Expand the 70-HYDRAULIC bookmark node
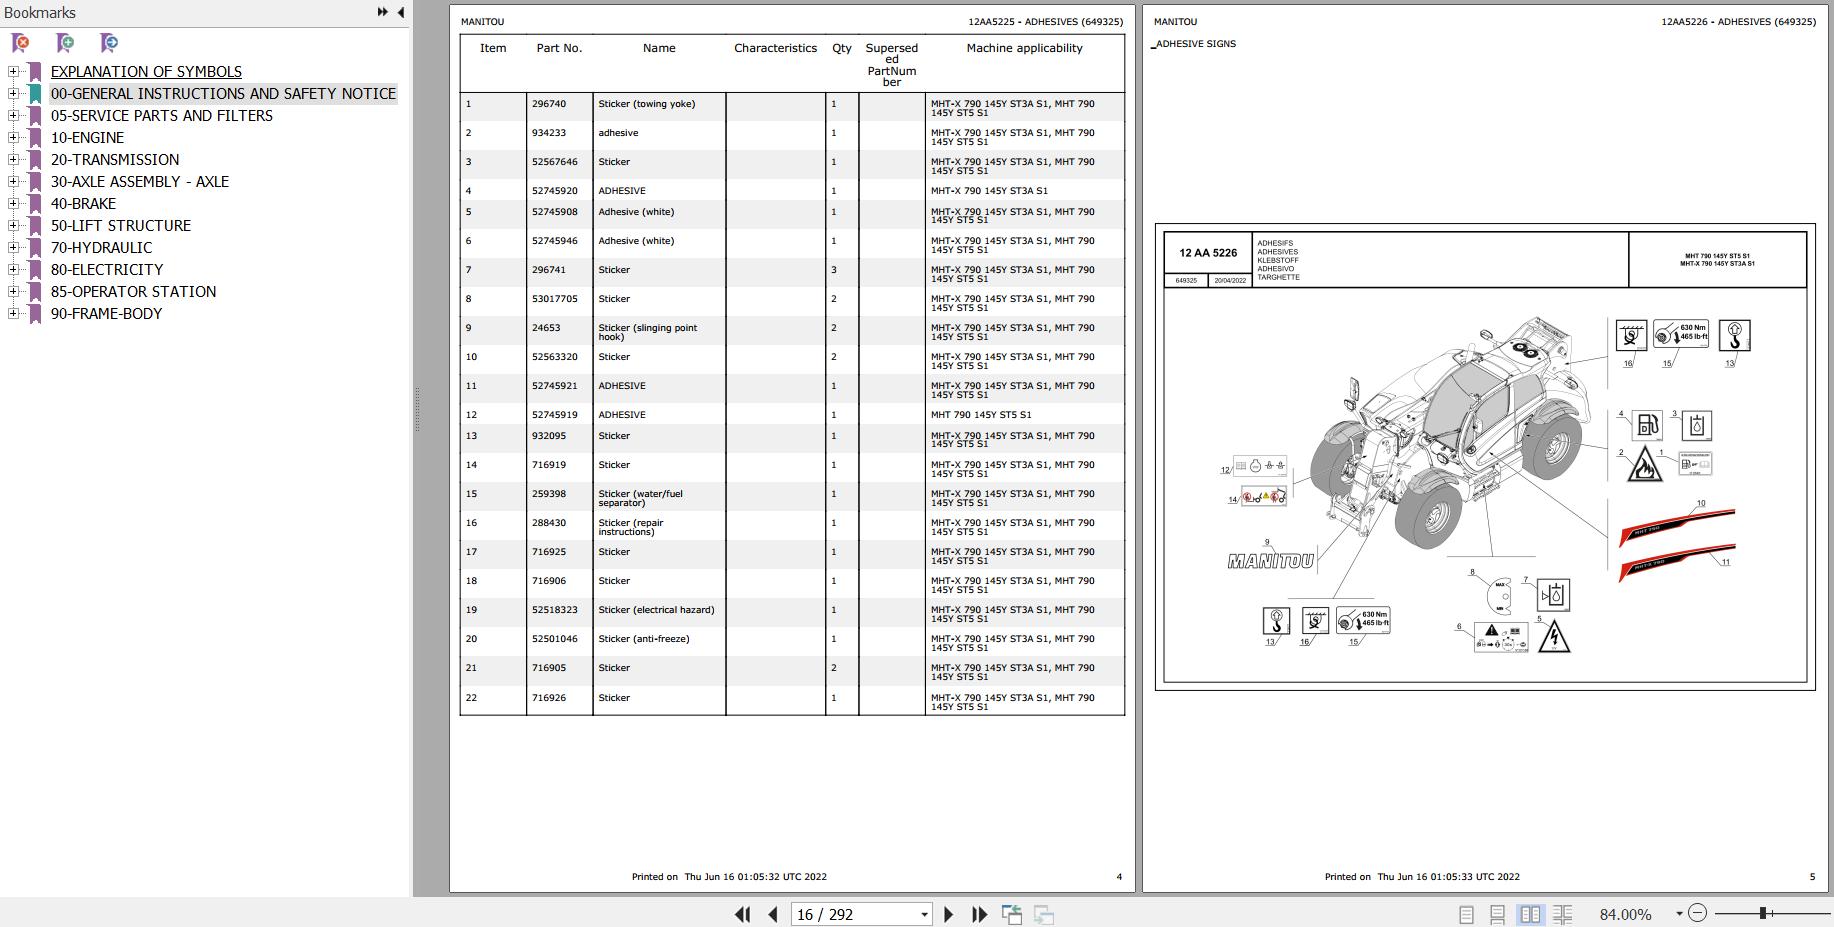The image size is (1834, 927). (x=13, y=248)
